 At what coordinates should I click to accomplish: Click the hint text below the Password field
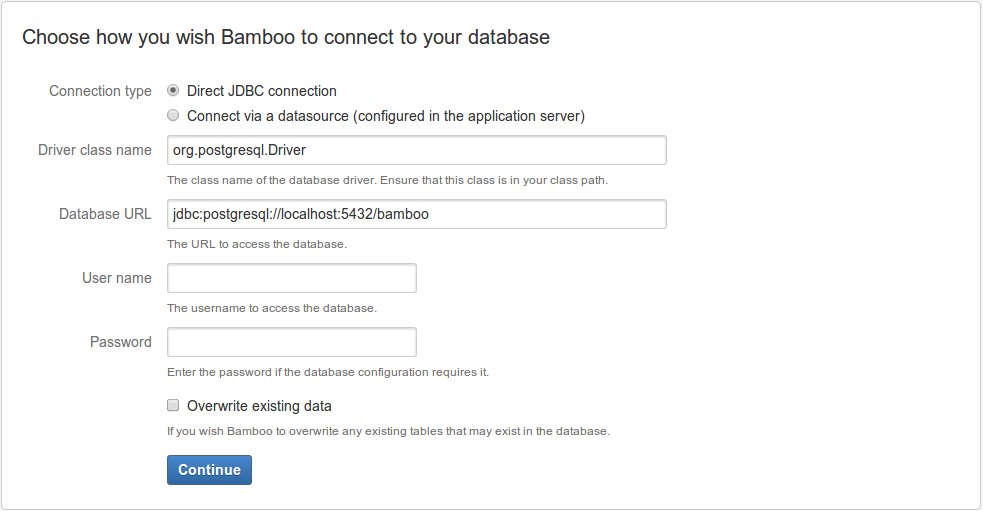(328, 372)
